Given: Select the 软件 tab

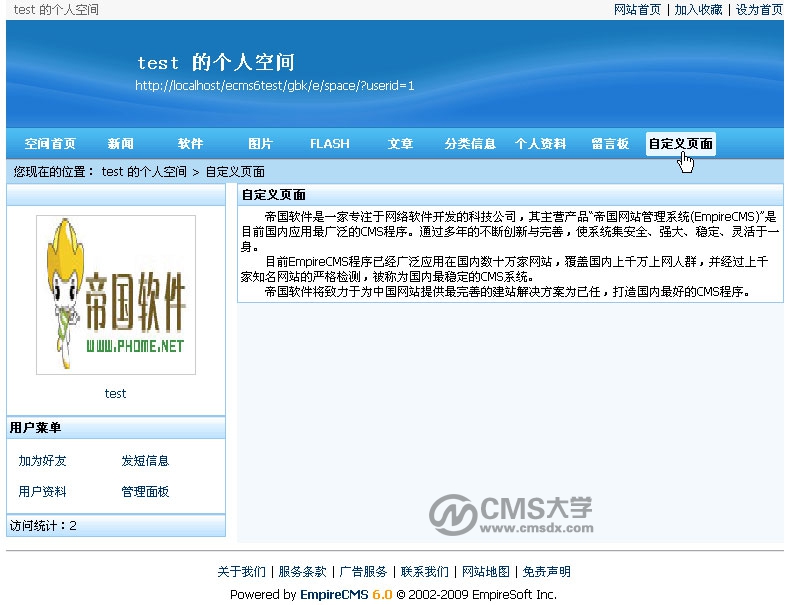Looking at the screenshot, I should 190,144.
